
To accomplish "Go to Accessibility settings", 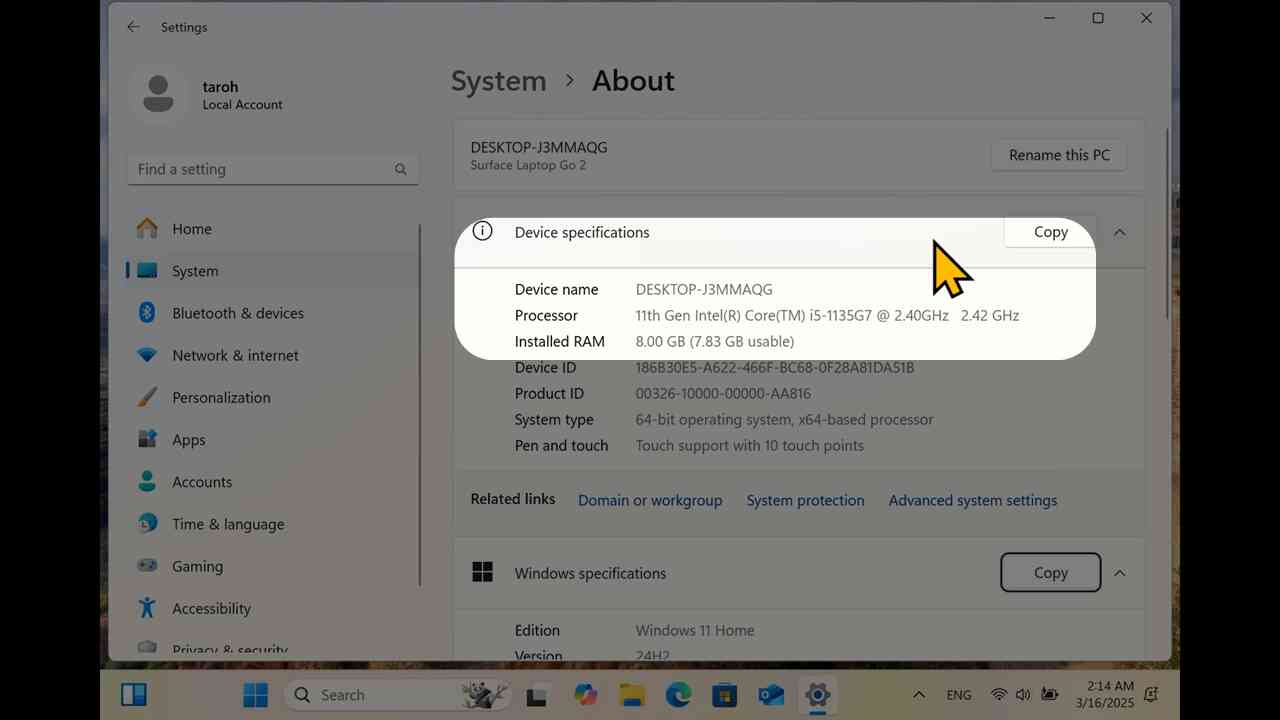I will point(272,607).
